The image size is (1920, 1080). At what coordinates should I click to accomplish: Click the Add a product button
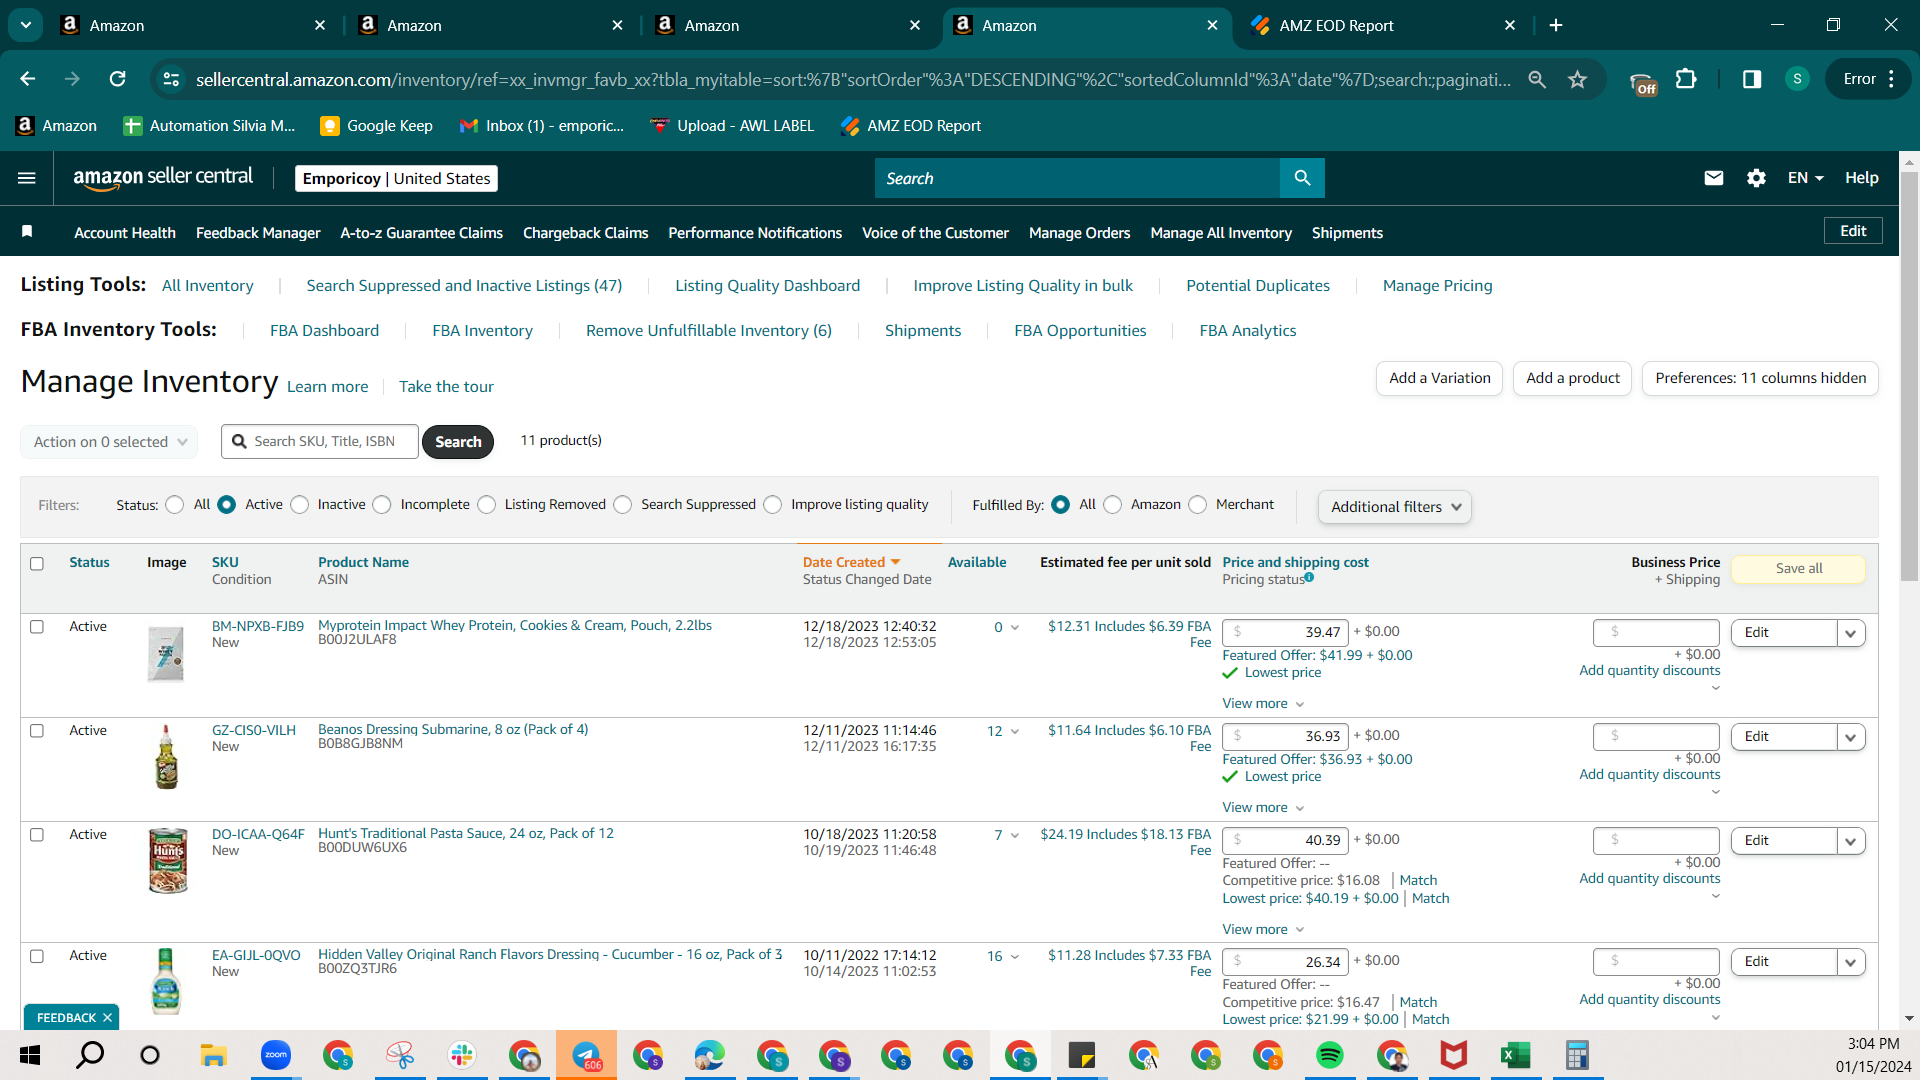pyautogui.click(x=1572, y=378)
